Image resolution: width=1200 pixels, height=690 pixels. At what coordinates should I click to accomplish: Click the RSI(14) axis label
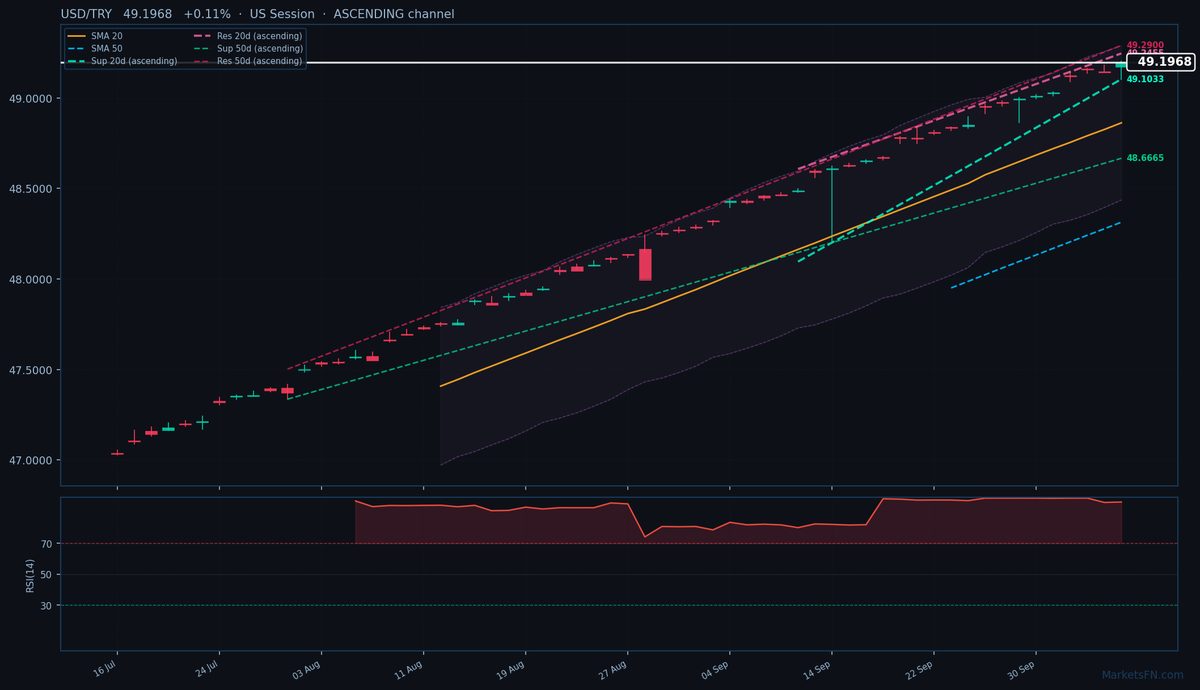tap(31, 574)
